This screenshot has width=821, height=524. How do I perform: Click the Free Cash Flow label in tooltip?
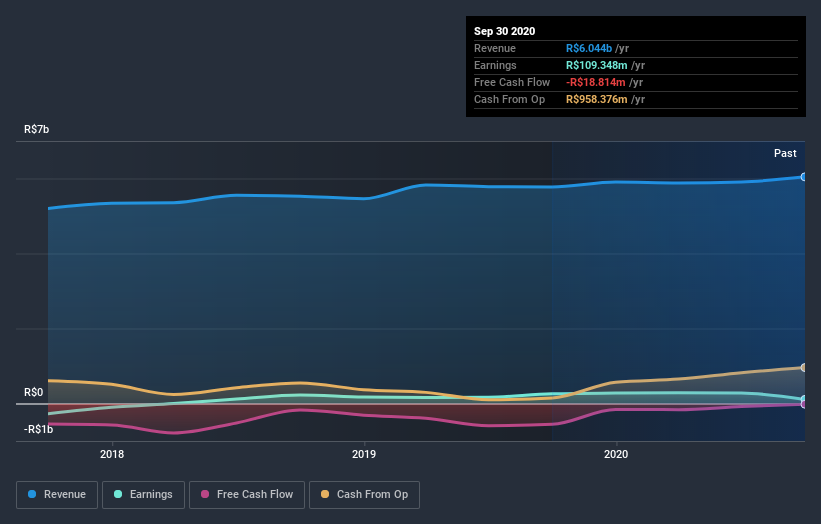point(512,82)
